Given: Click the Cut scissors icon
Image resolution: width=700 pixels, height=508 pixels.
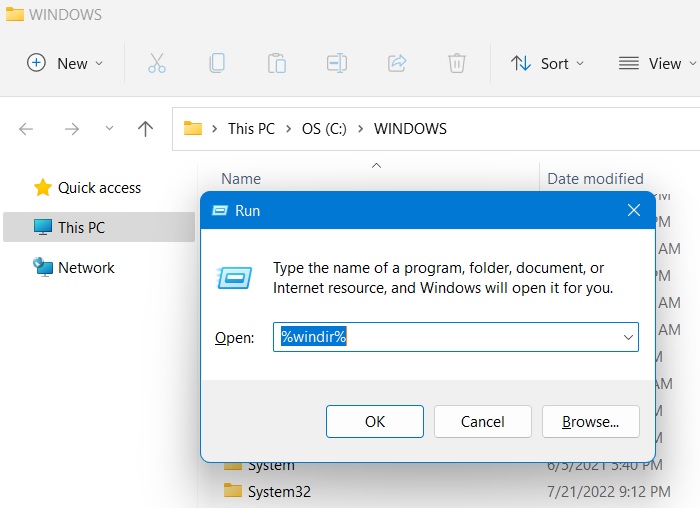Looking at the screenshot, I should pyautogui.click(x=157, y=63).
